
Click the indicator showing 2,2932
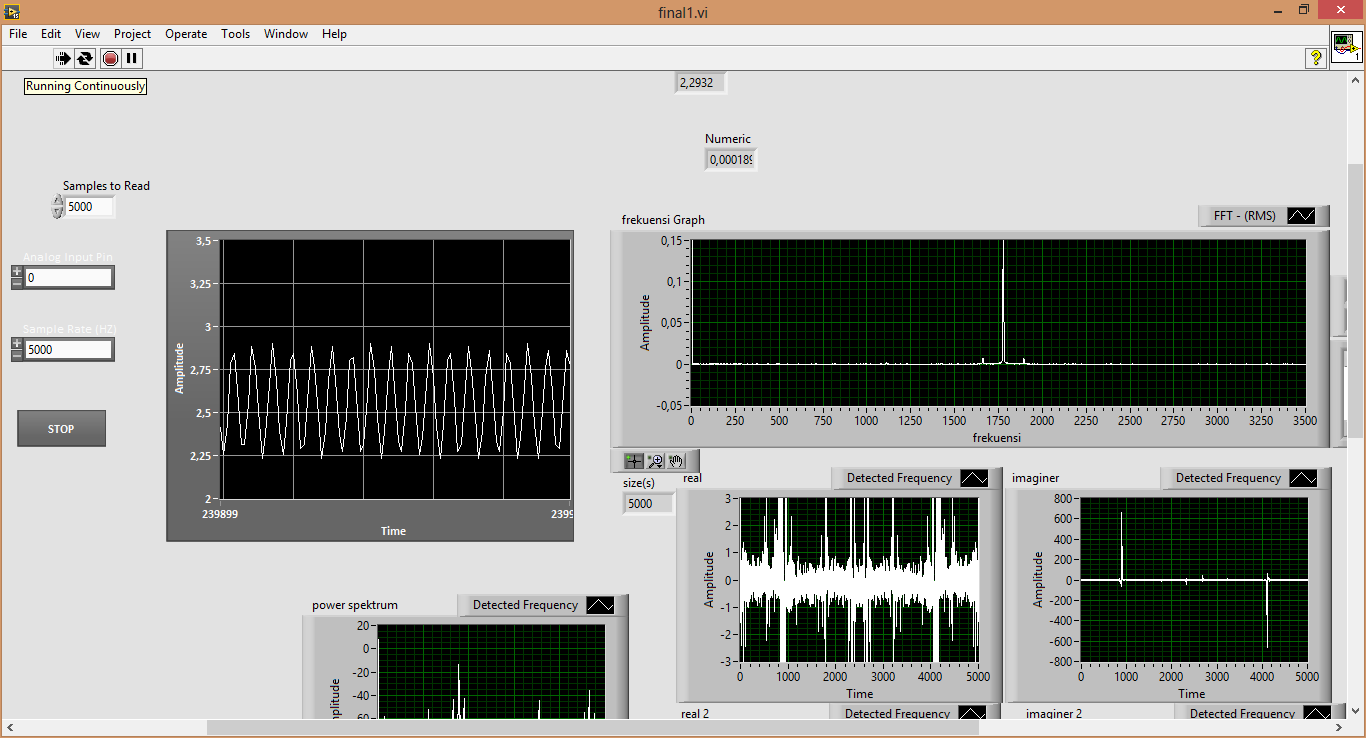[700, 83]
